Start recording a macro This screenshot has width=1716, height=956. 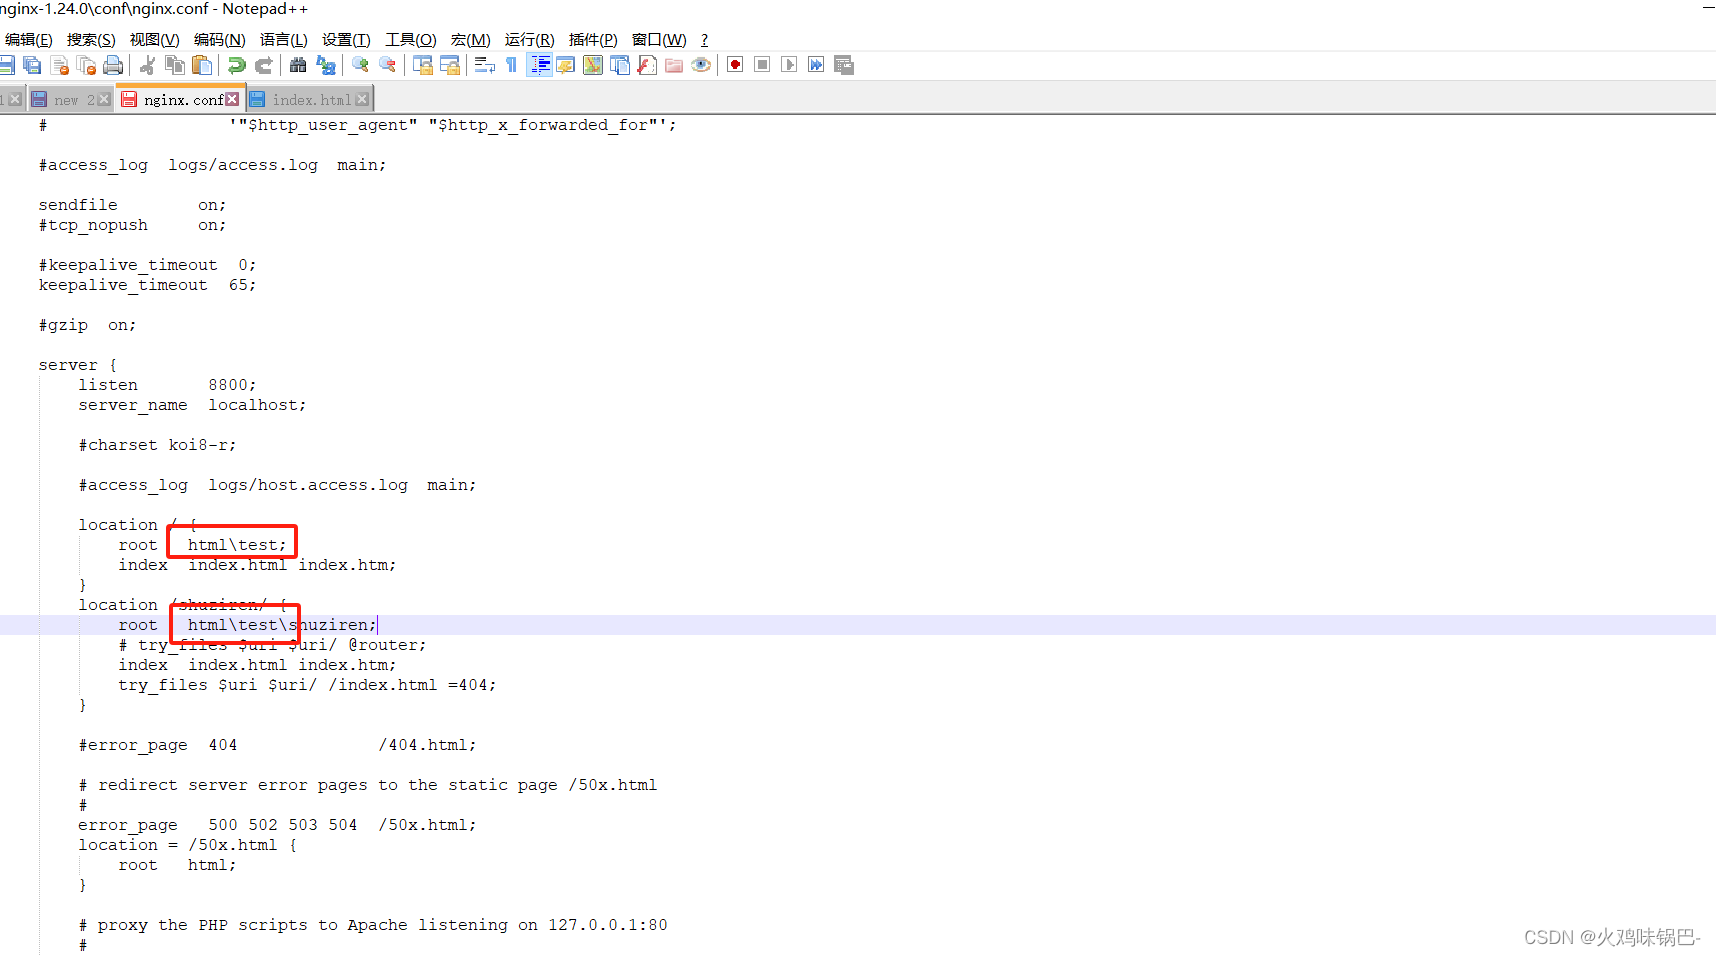[733, 64]
